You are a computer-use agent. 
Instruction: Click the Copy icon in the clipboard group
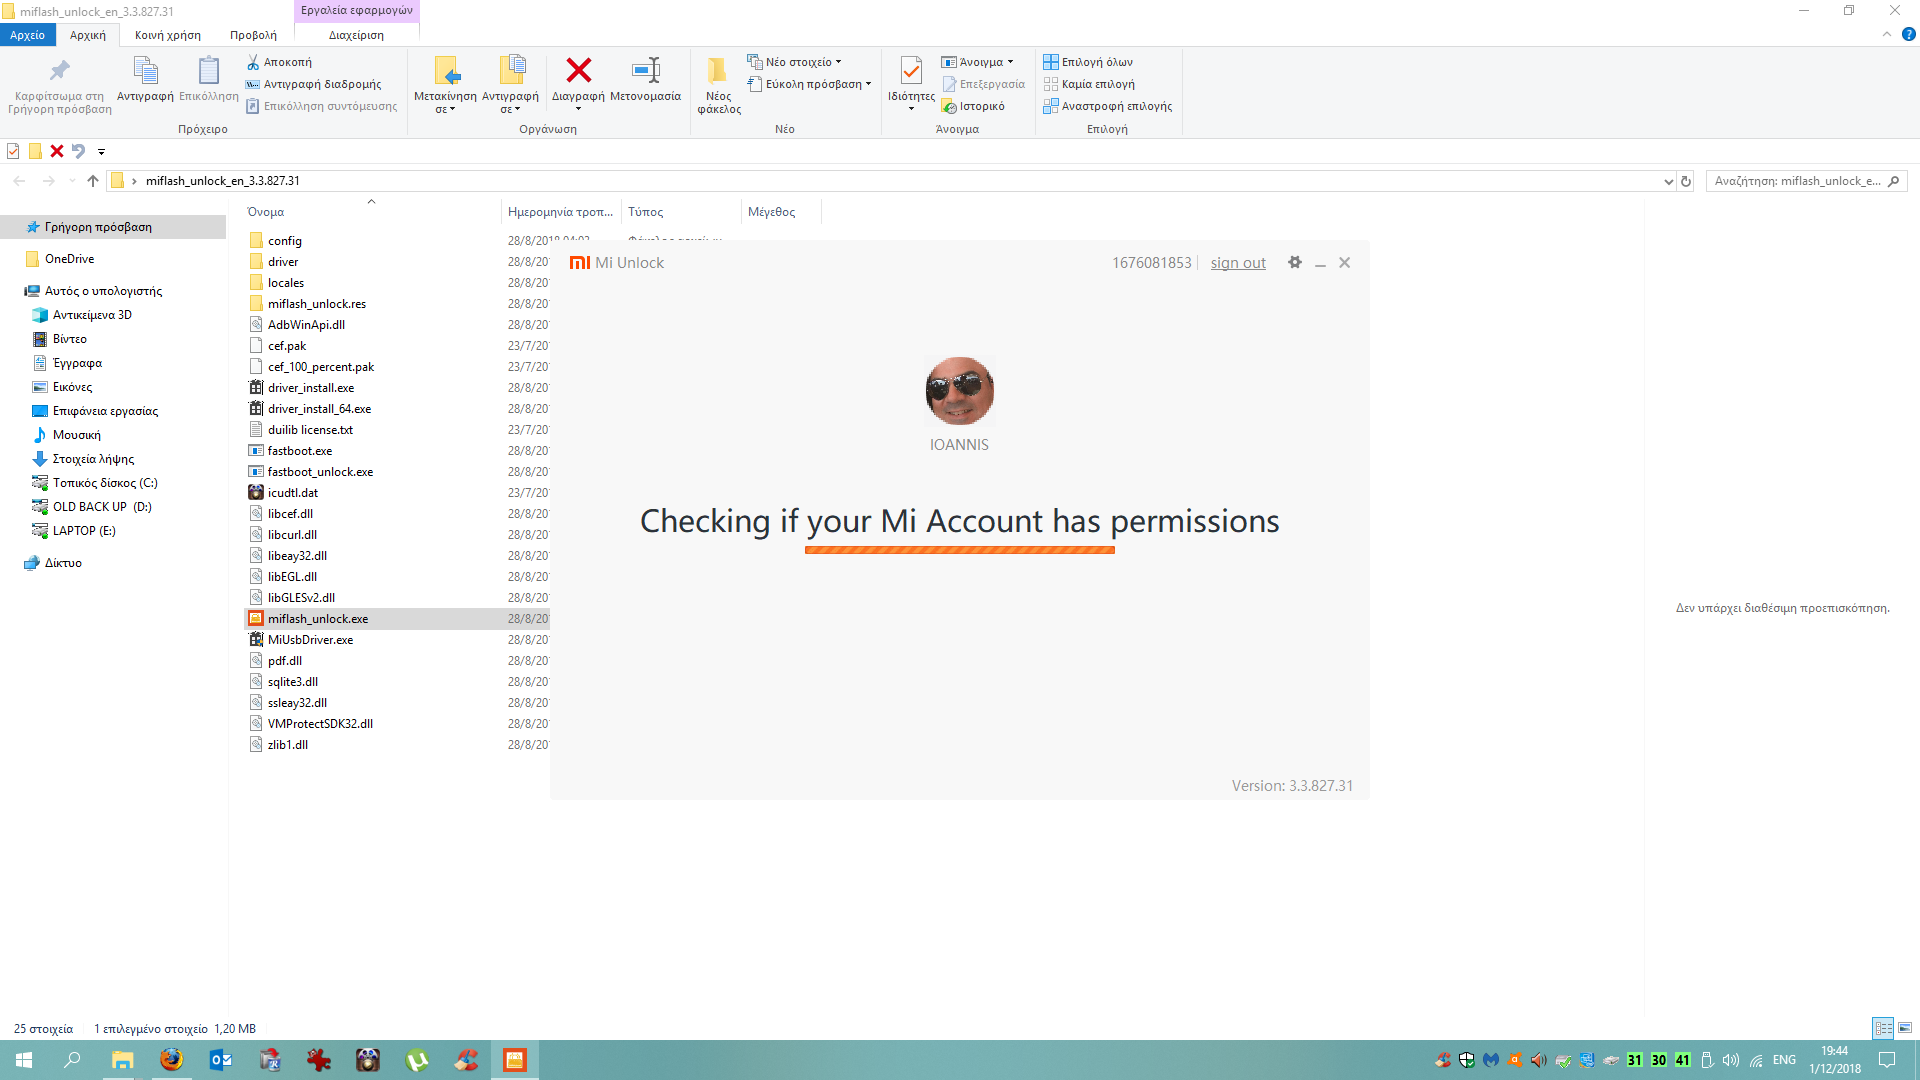145,72
